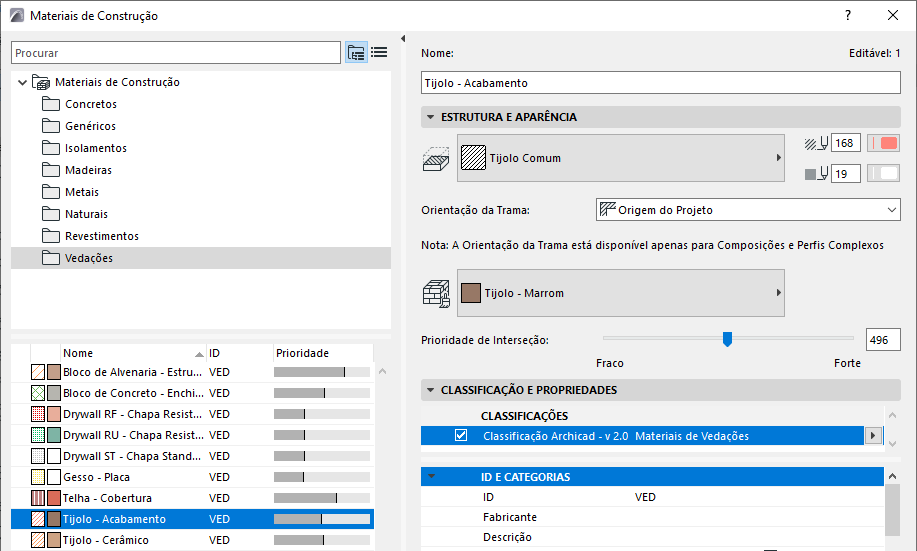Sort list by Nome column header

pyautogui.click(x=133, y=353)
